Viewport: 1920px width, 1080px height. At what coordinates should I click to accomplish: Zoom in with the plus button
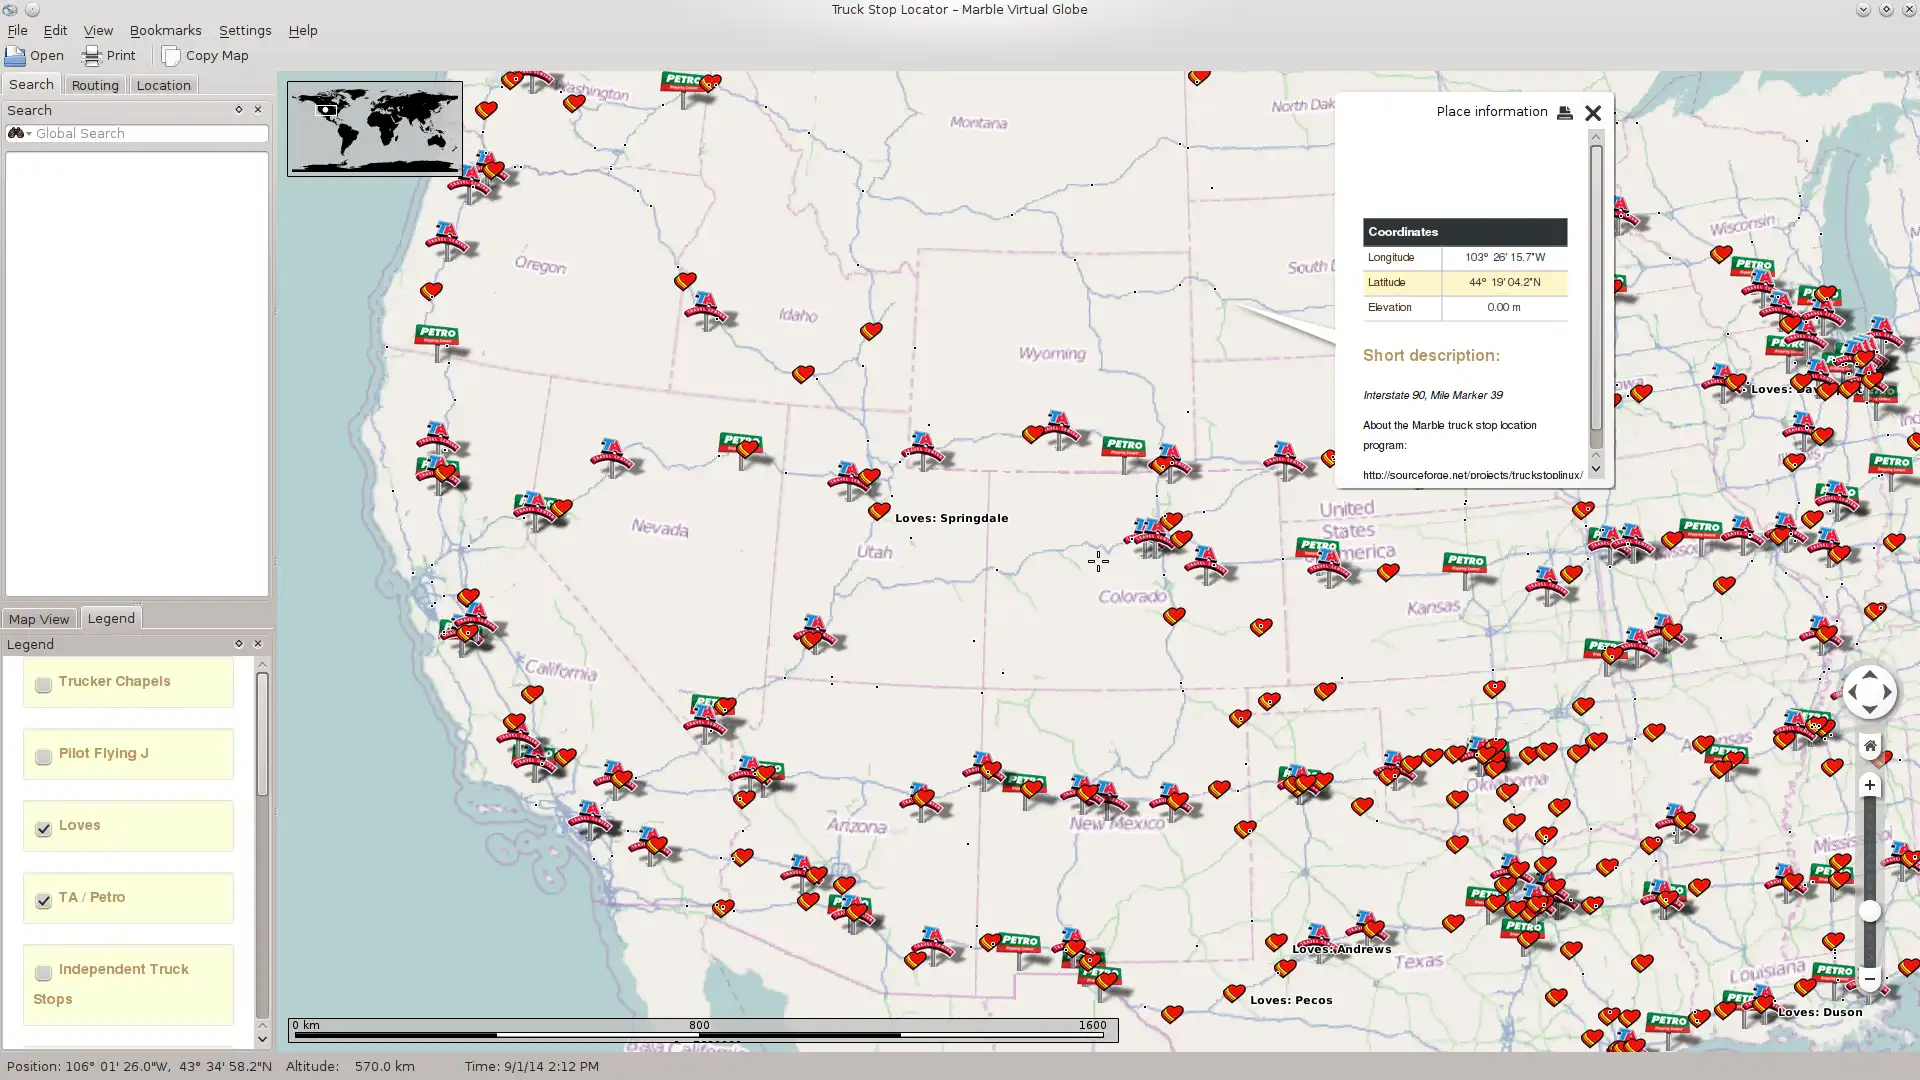(x=1869, y=786)
